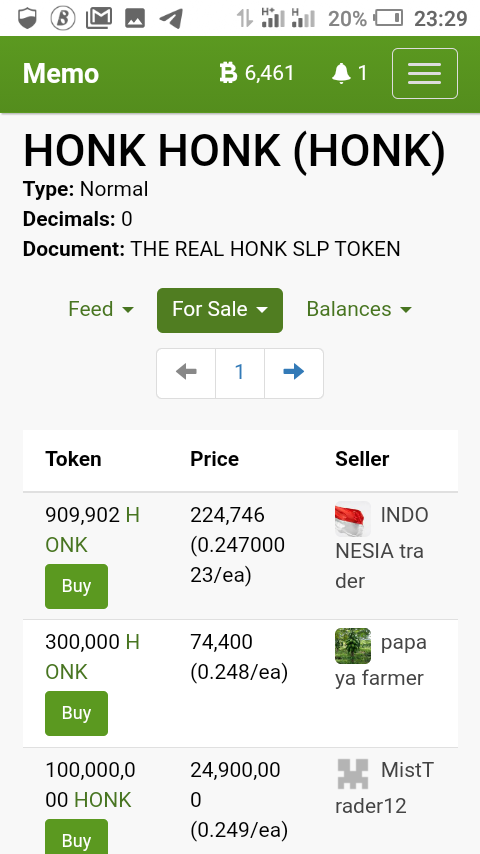Expand the Feed dropdown
This screenshot has height=854, width=480.
click(101, 309)
